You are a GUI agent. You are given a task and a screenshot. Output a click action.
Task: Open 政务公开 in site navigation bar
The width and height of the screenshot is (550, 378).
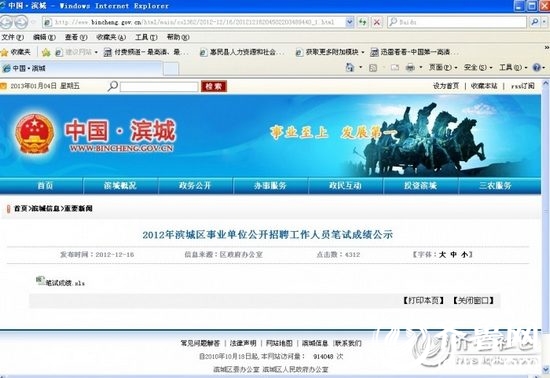[x=195, y=186]
